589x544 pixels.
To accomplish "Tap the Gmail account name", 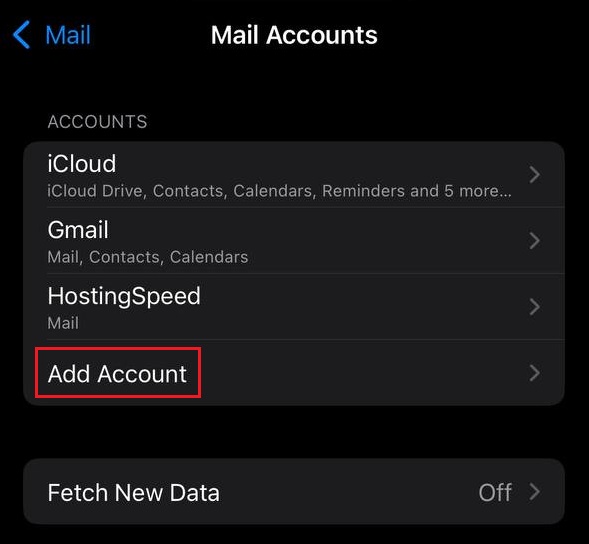I will (78, 230).
